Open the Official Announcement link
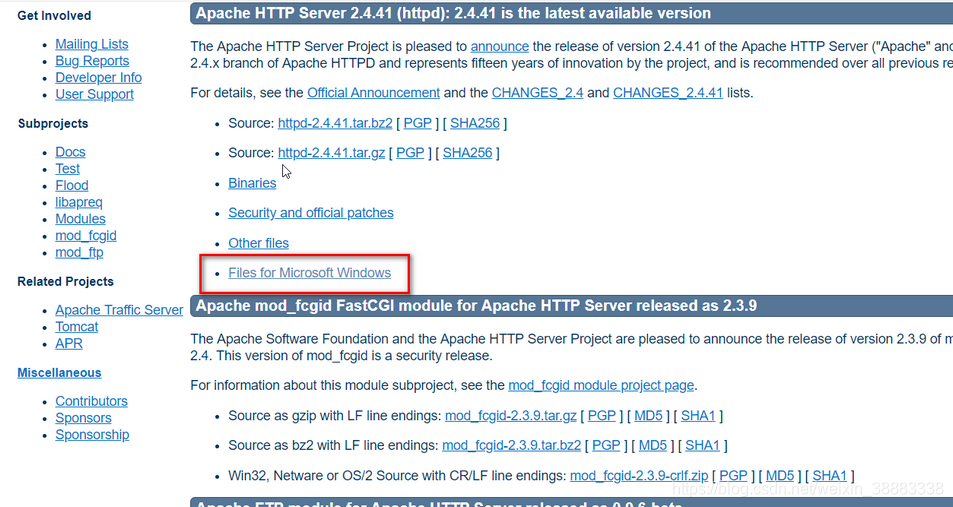Image resolution: width=953 pixels, height=507 pixels. point(373,92)
